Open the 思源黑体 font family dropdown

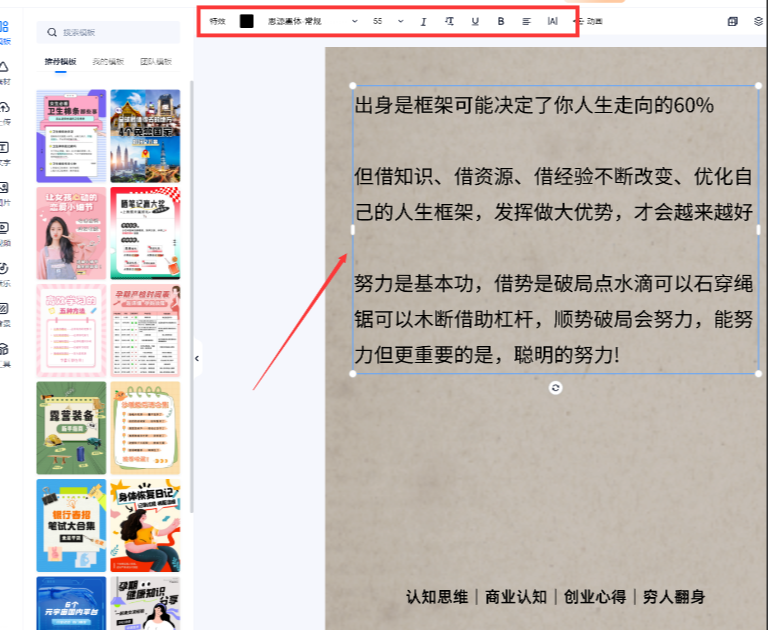pos(312,21)
